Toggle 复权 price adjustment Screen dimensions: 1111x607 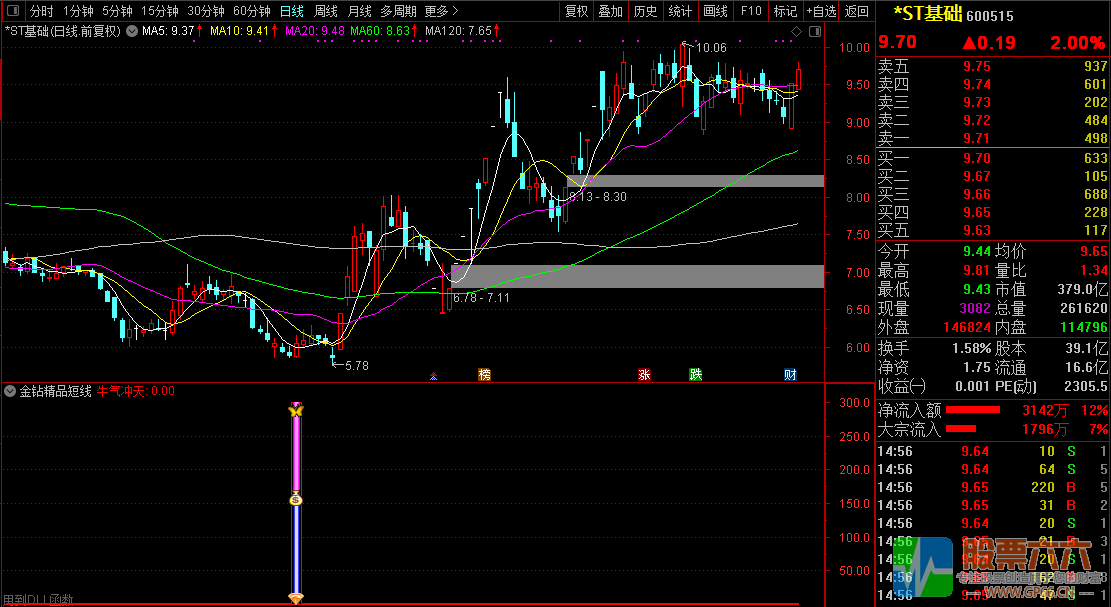coord(577,12)
